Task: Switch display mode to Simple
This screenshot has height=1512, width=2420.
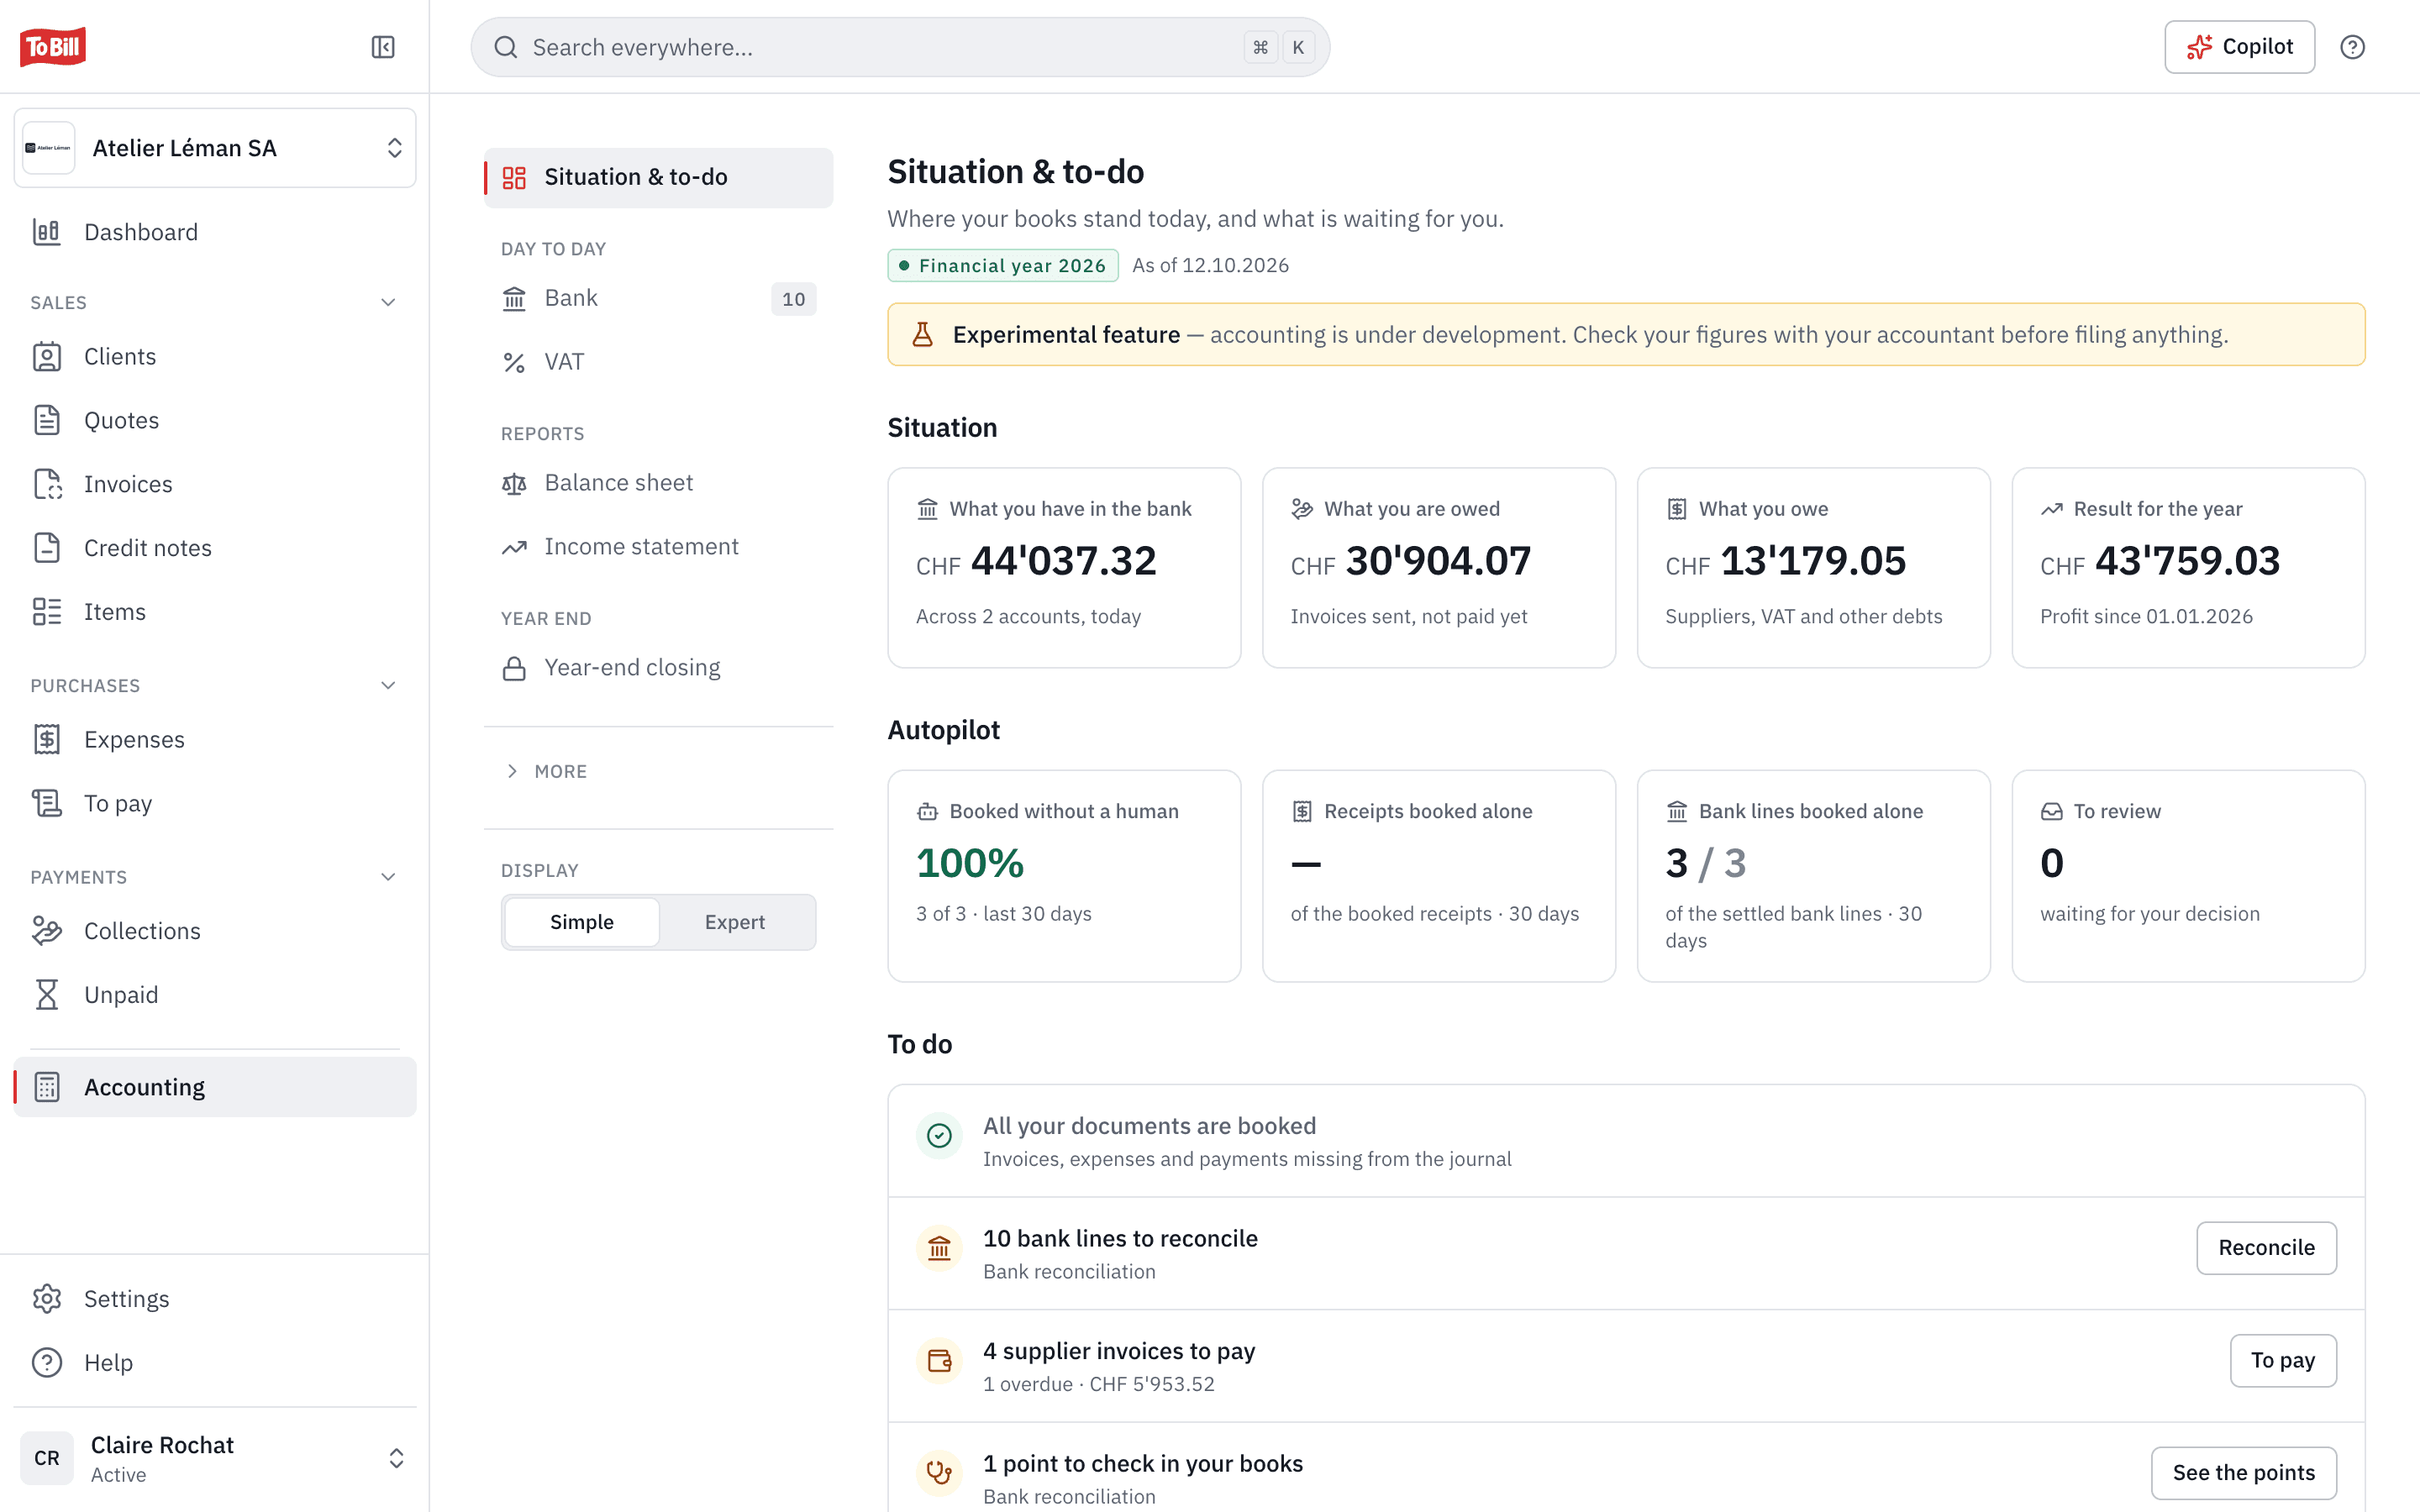Action: pyautogui.click(x=582, y=922)
